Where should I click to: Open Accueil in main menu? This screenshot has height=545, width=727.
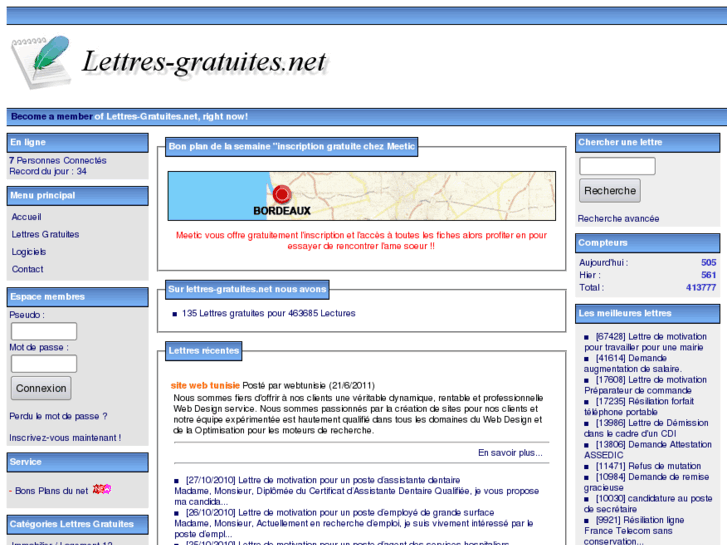tap(26, 217)
